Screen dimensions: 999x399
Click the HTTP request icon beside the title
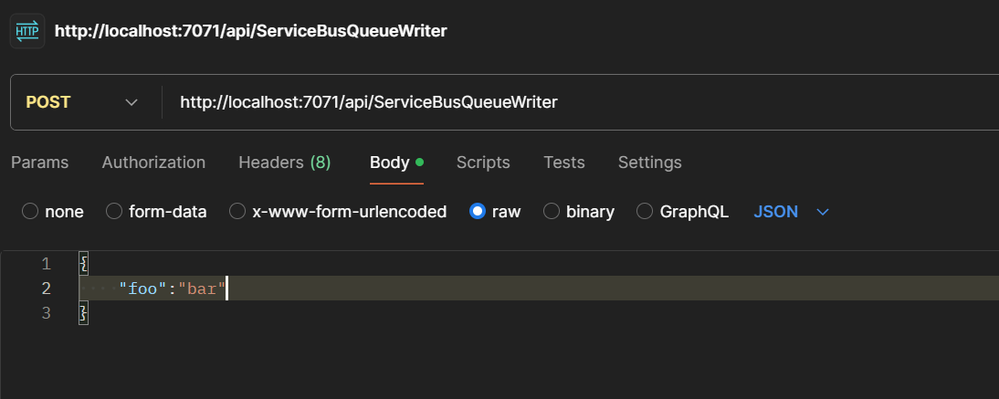27,31
